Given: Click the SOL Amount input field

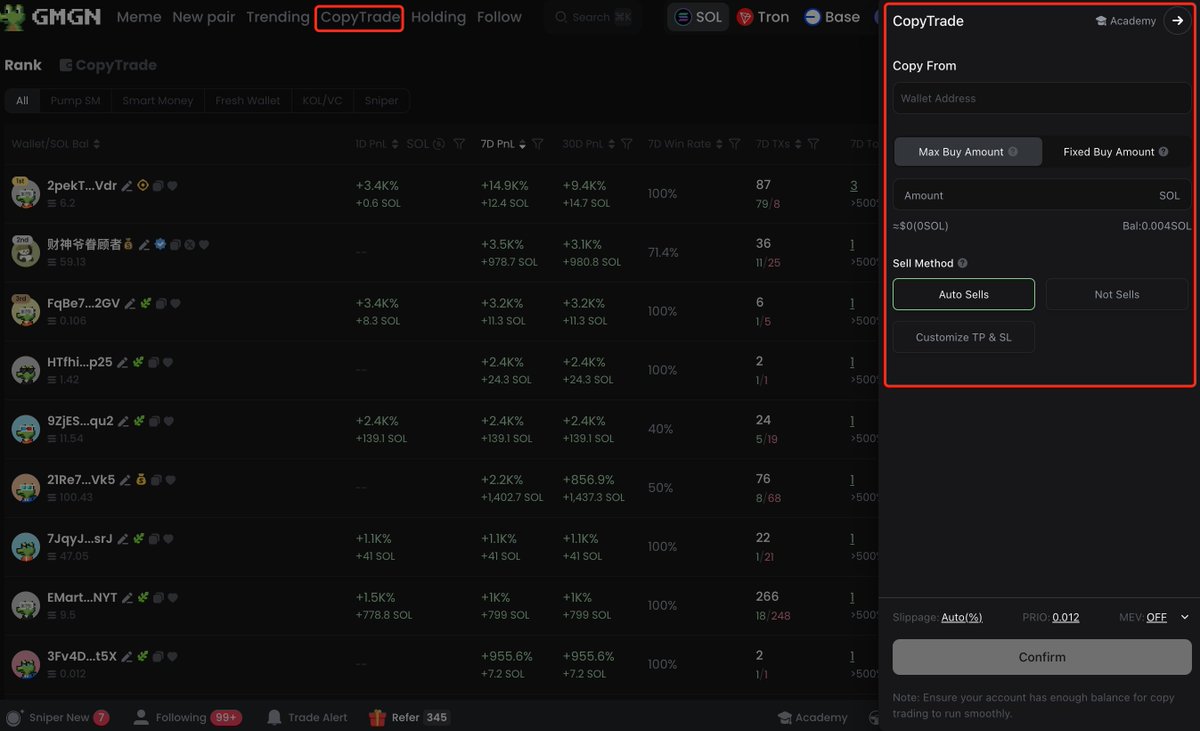Looking at the screenshot, I should 1042,195.
